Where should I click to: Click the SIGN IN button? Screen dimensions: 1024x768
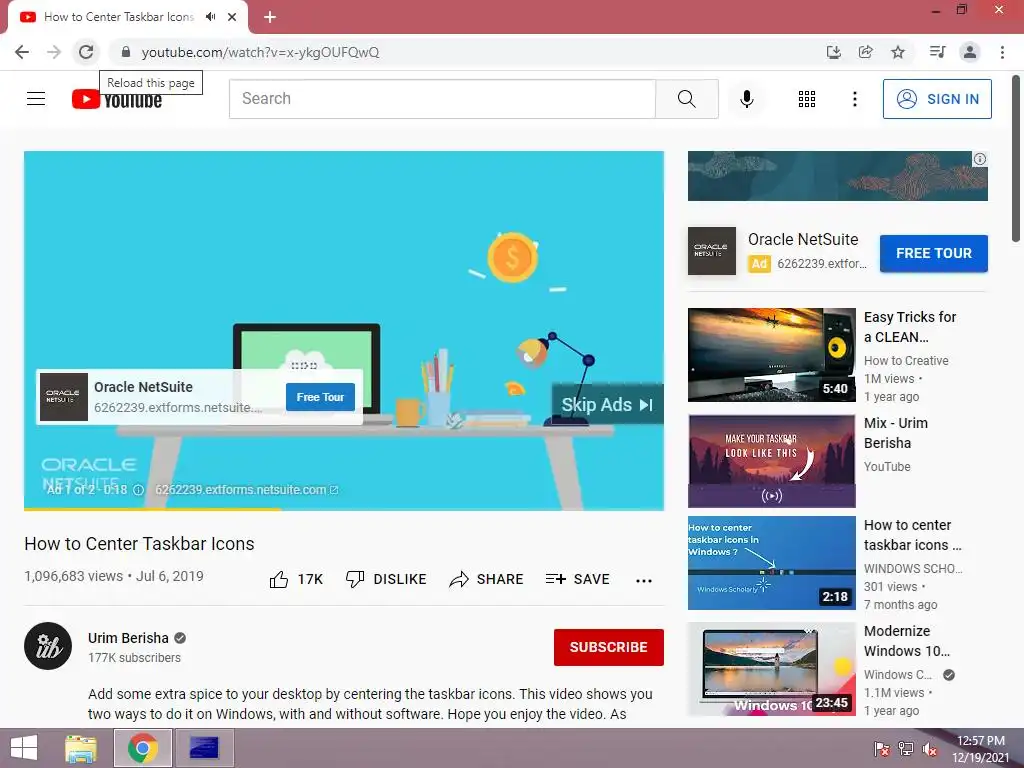[x=937, y=99]
